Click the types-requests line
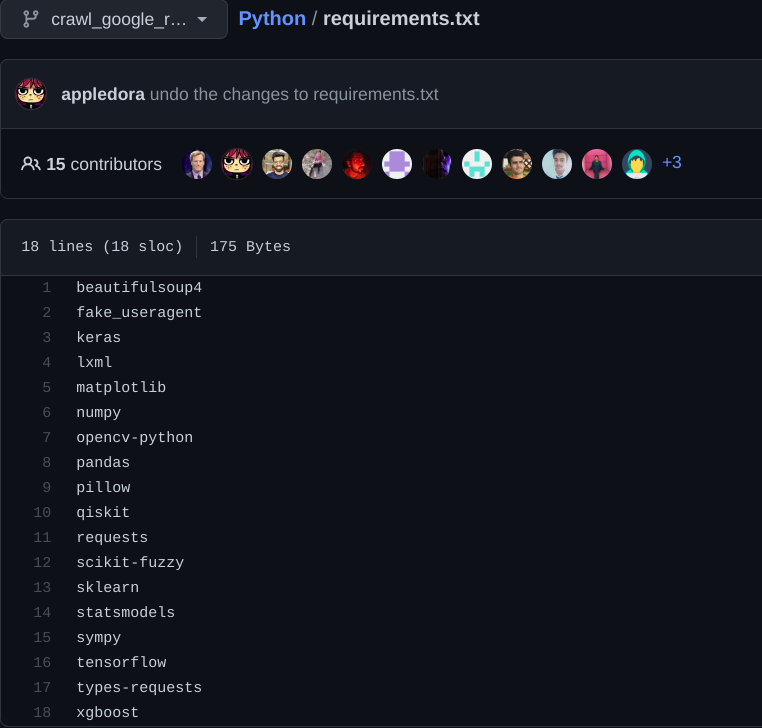This screenshot has width=762, height=728. click(x=139, y=687)
